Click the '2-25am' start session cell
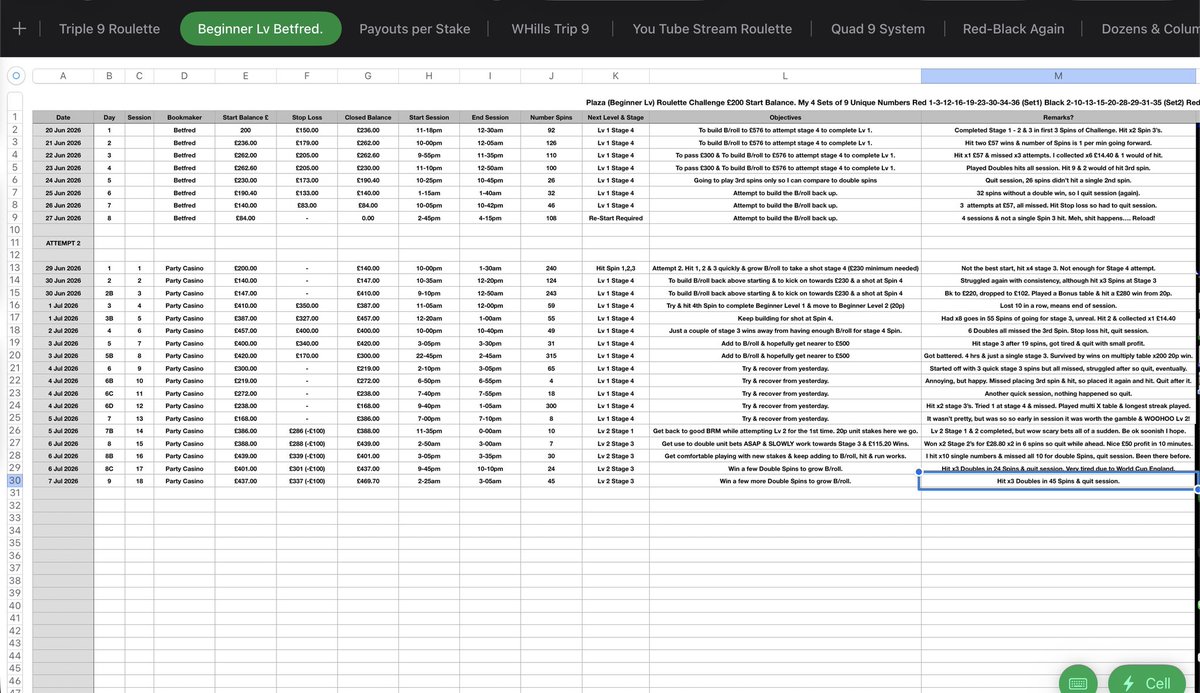 (429, 481)
